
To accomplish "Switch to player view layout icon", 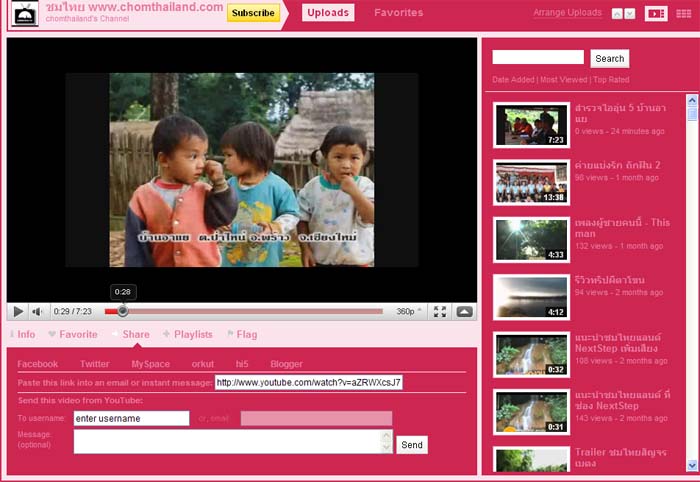I will point(656,14).
